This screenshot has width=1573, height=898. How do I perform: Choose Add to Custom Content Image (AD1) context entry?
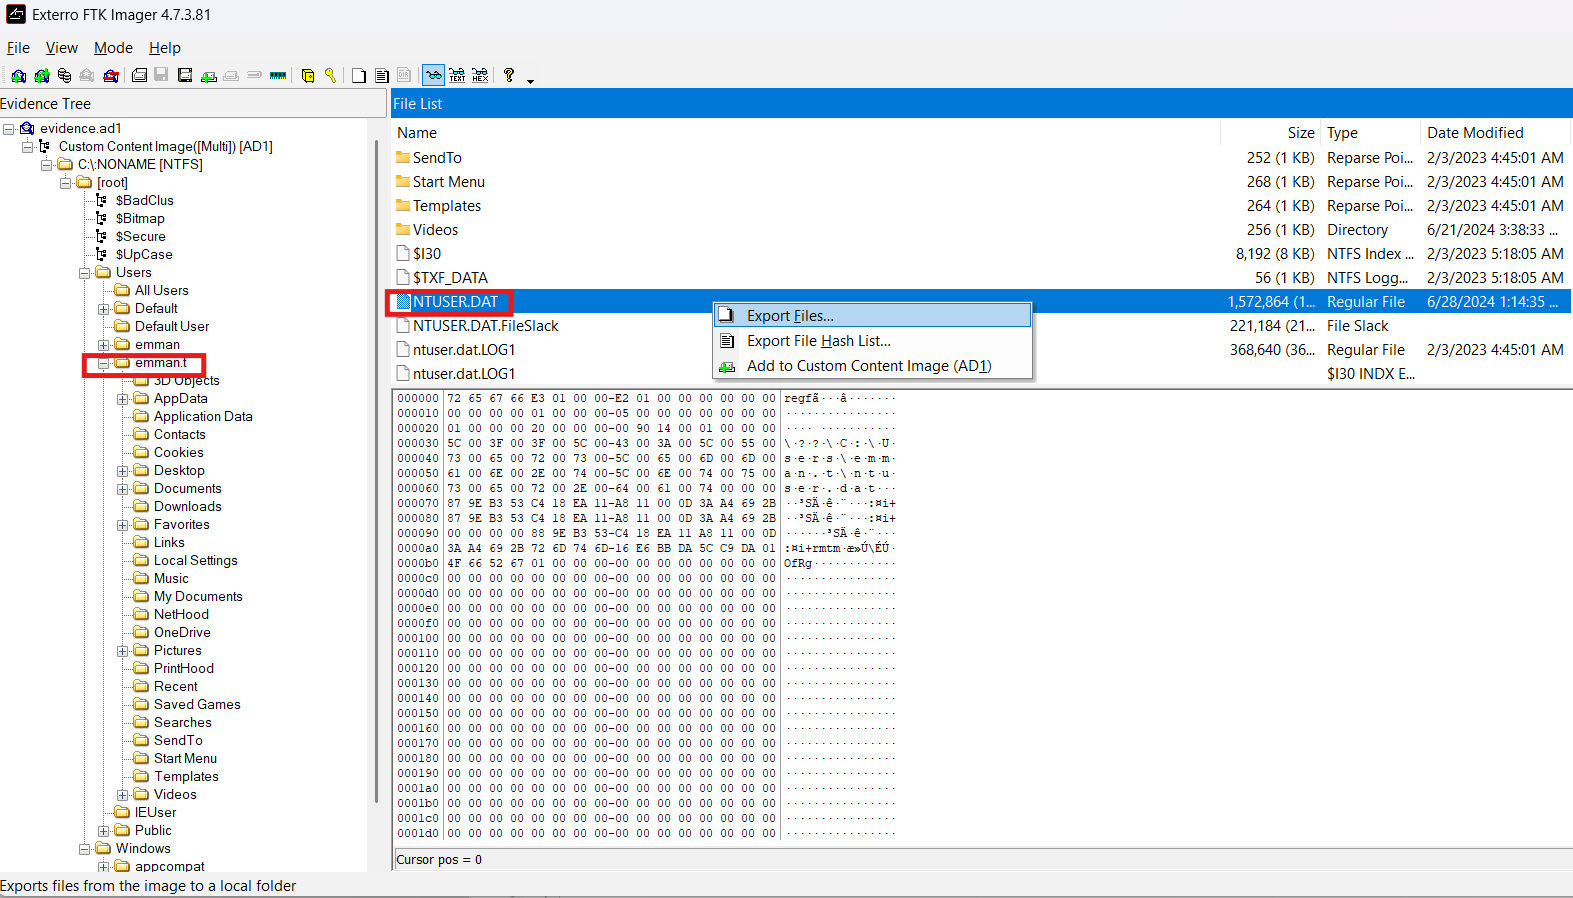click(x=872, y=366)
